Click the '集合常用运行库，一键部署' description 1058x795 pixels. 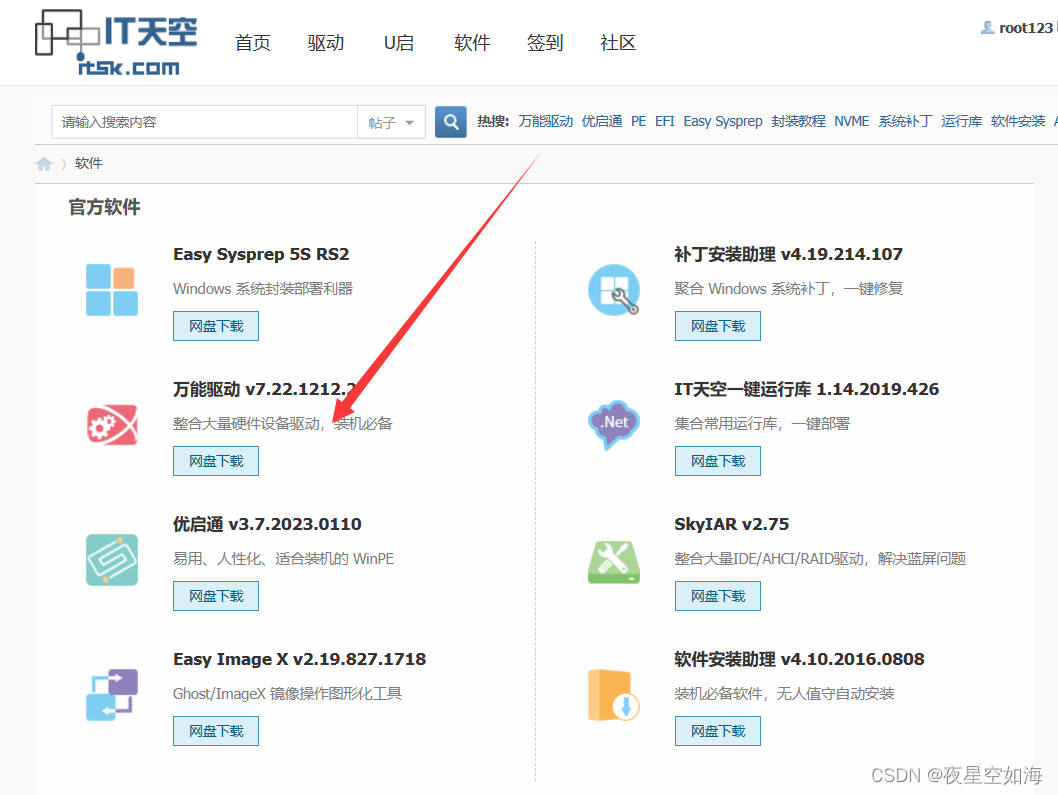(762, 424)
